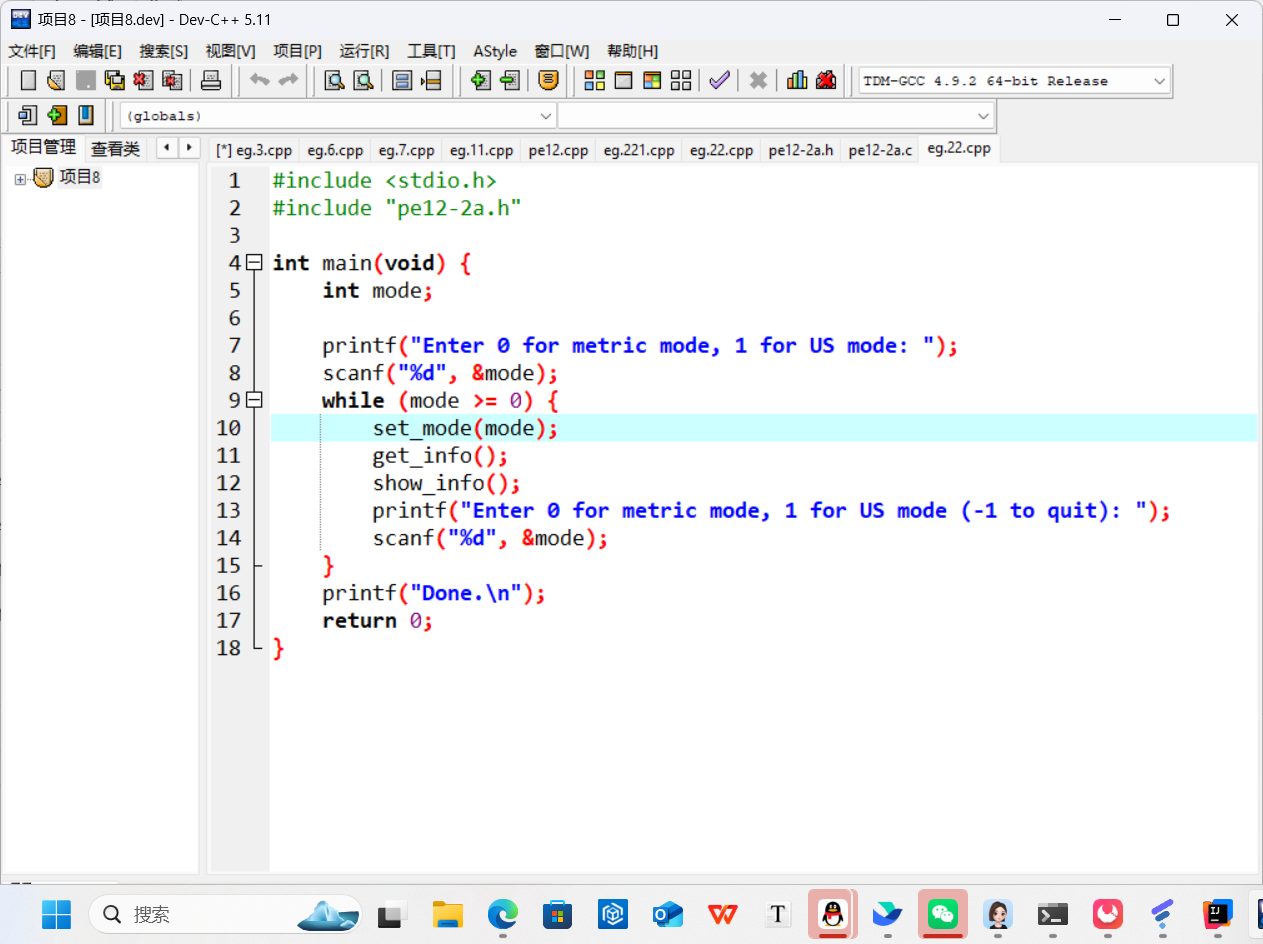Expand the 项目8 project tree node
This screenshot has height=944, width=1263.
20,178
